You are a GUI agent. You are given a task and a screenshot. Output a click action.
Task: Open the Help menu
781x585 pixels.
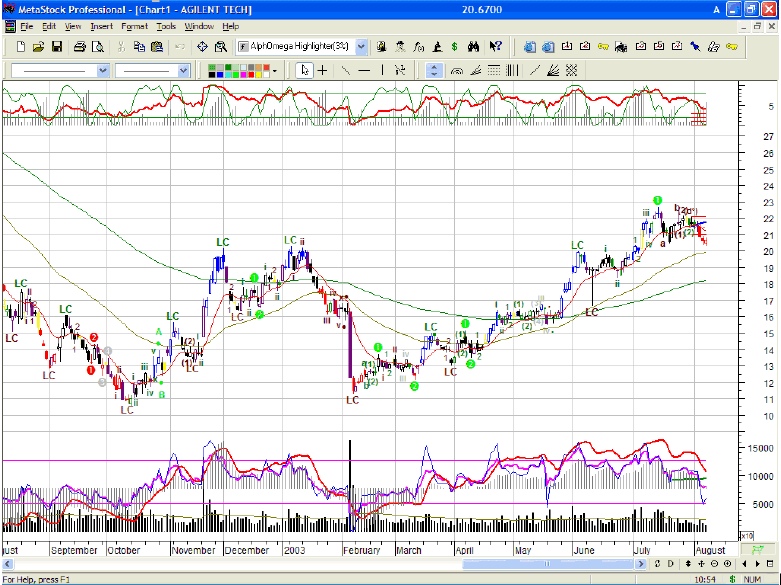click(231, 26)
